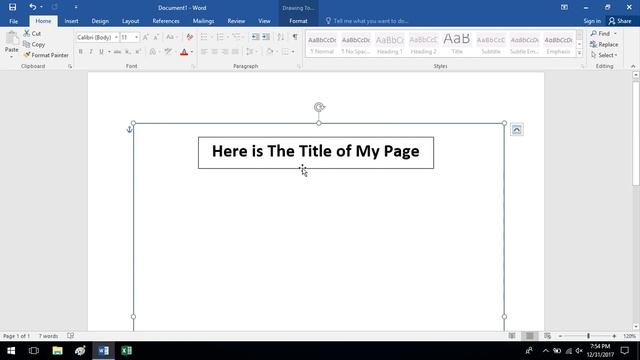Apply the Title style
The image size is (640, 360).
click(x=457, y=44)
